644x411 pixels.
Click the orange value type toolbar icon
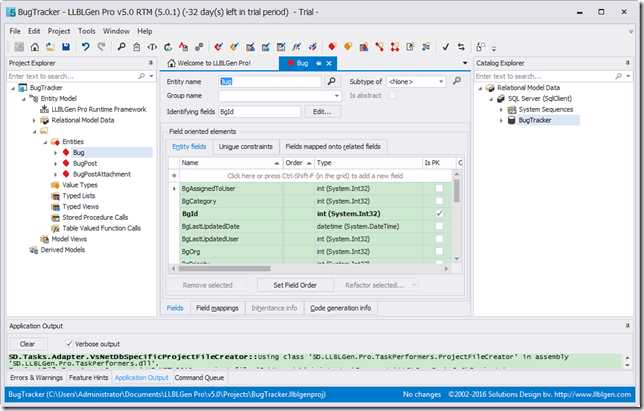[347, 46]
